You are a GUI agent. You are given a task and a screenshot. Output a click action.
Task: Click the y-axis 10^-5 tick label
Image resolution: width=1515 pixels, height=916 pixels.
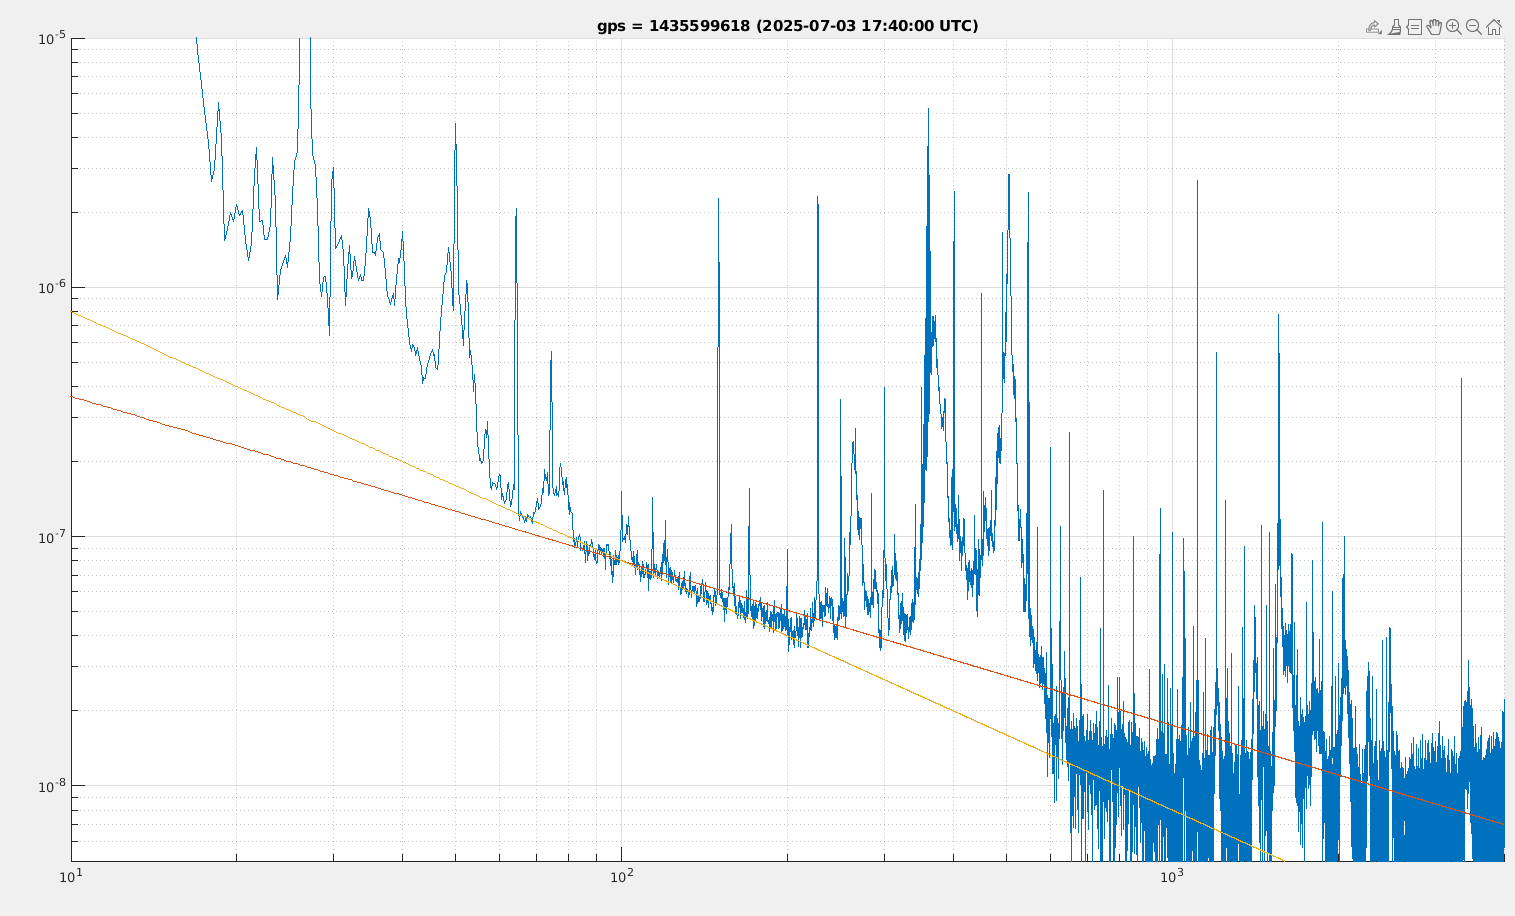point(52,38)
